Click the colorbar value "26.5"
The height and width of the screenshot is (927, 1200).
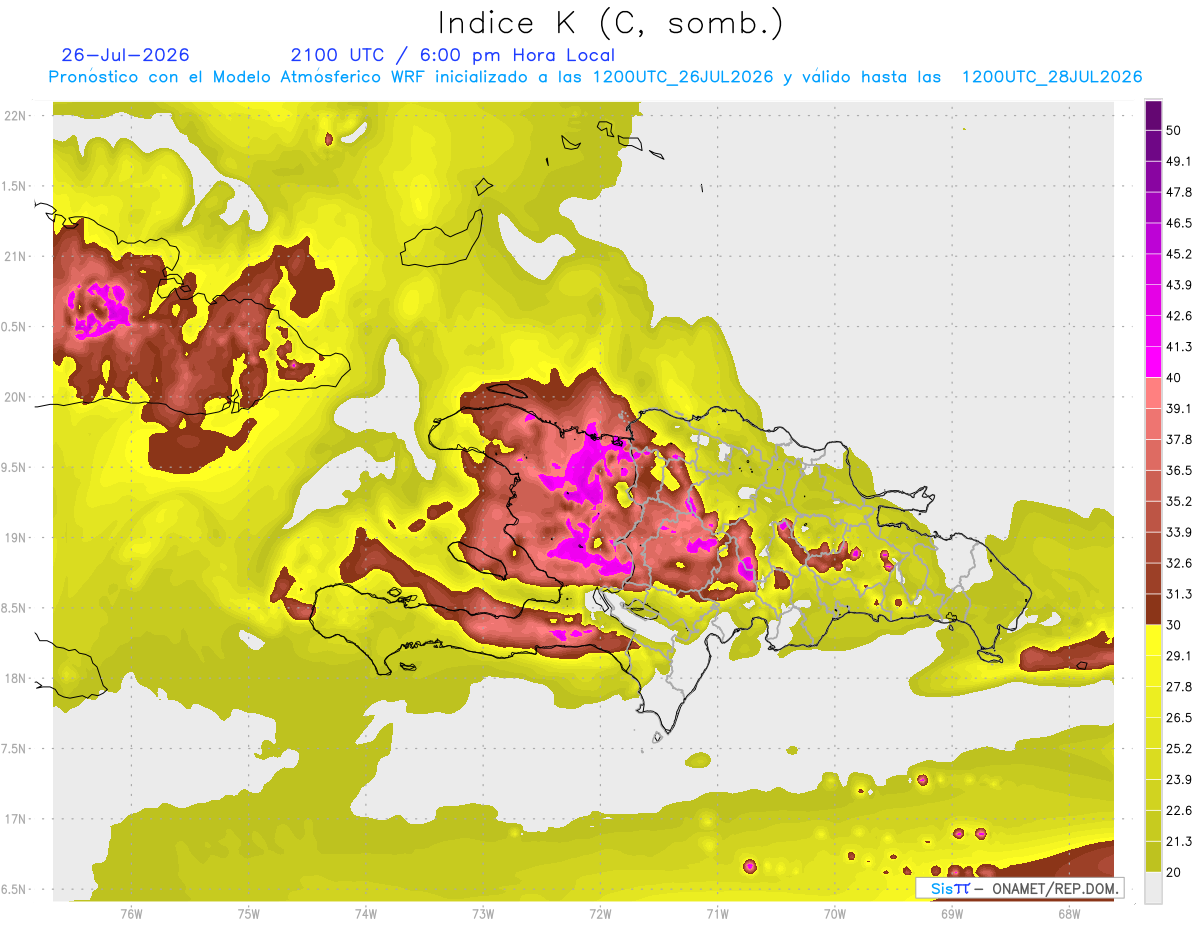coord(1179,718)
